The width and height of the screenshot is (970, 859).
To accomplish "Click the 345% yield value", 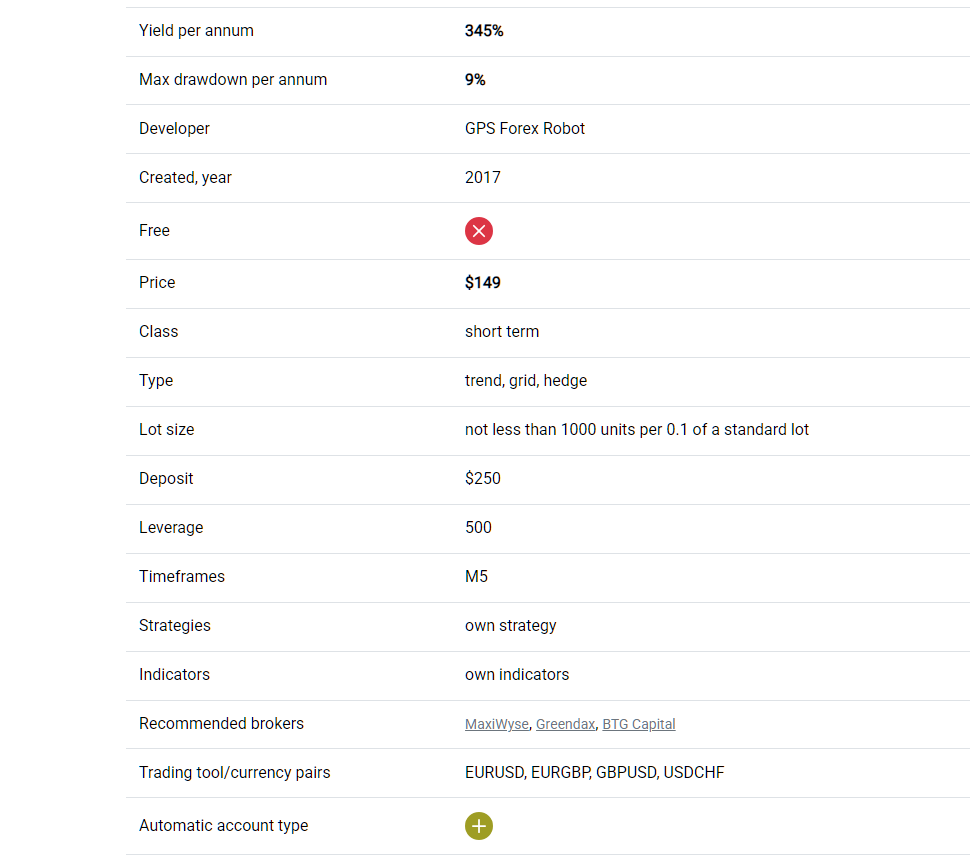I will click(x=484, y=31).
